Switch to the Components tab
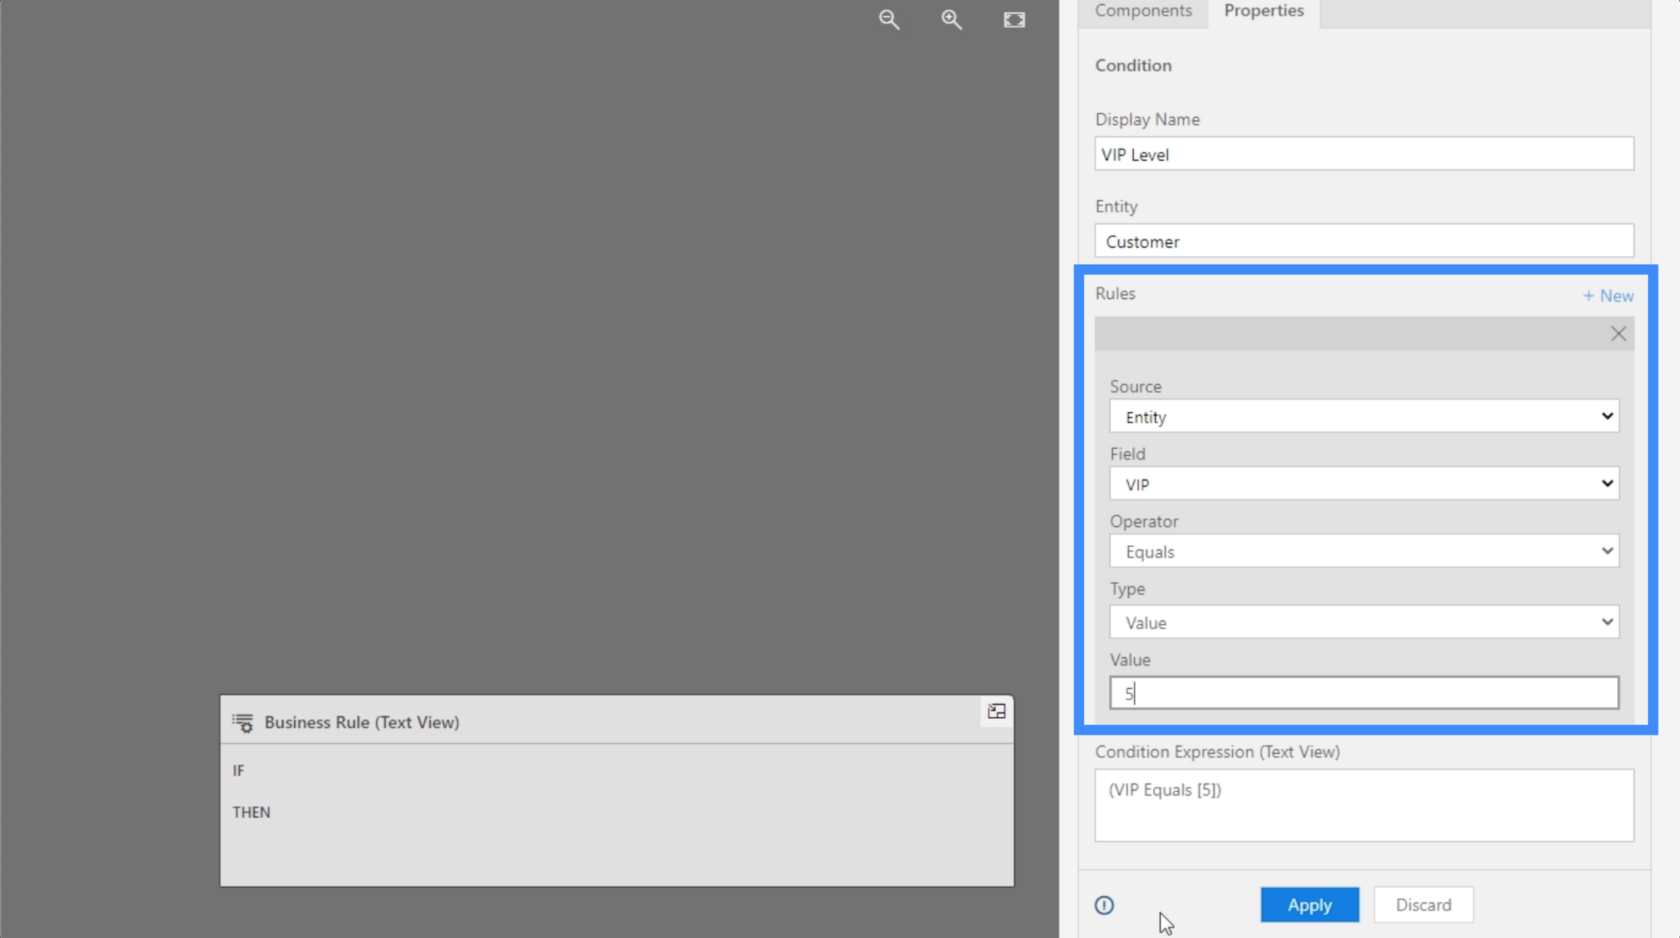 click(1143, 11)
